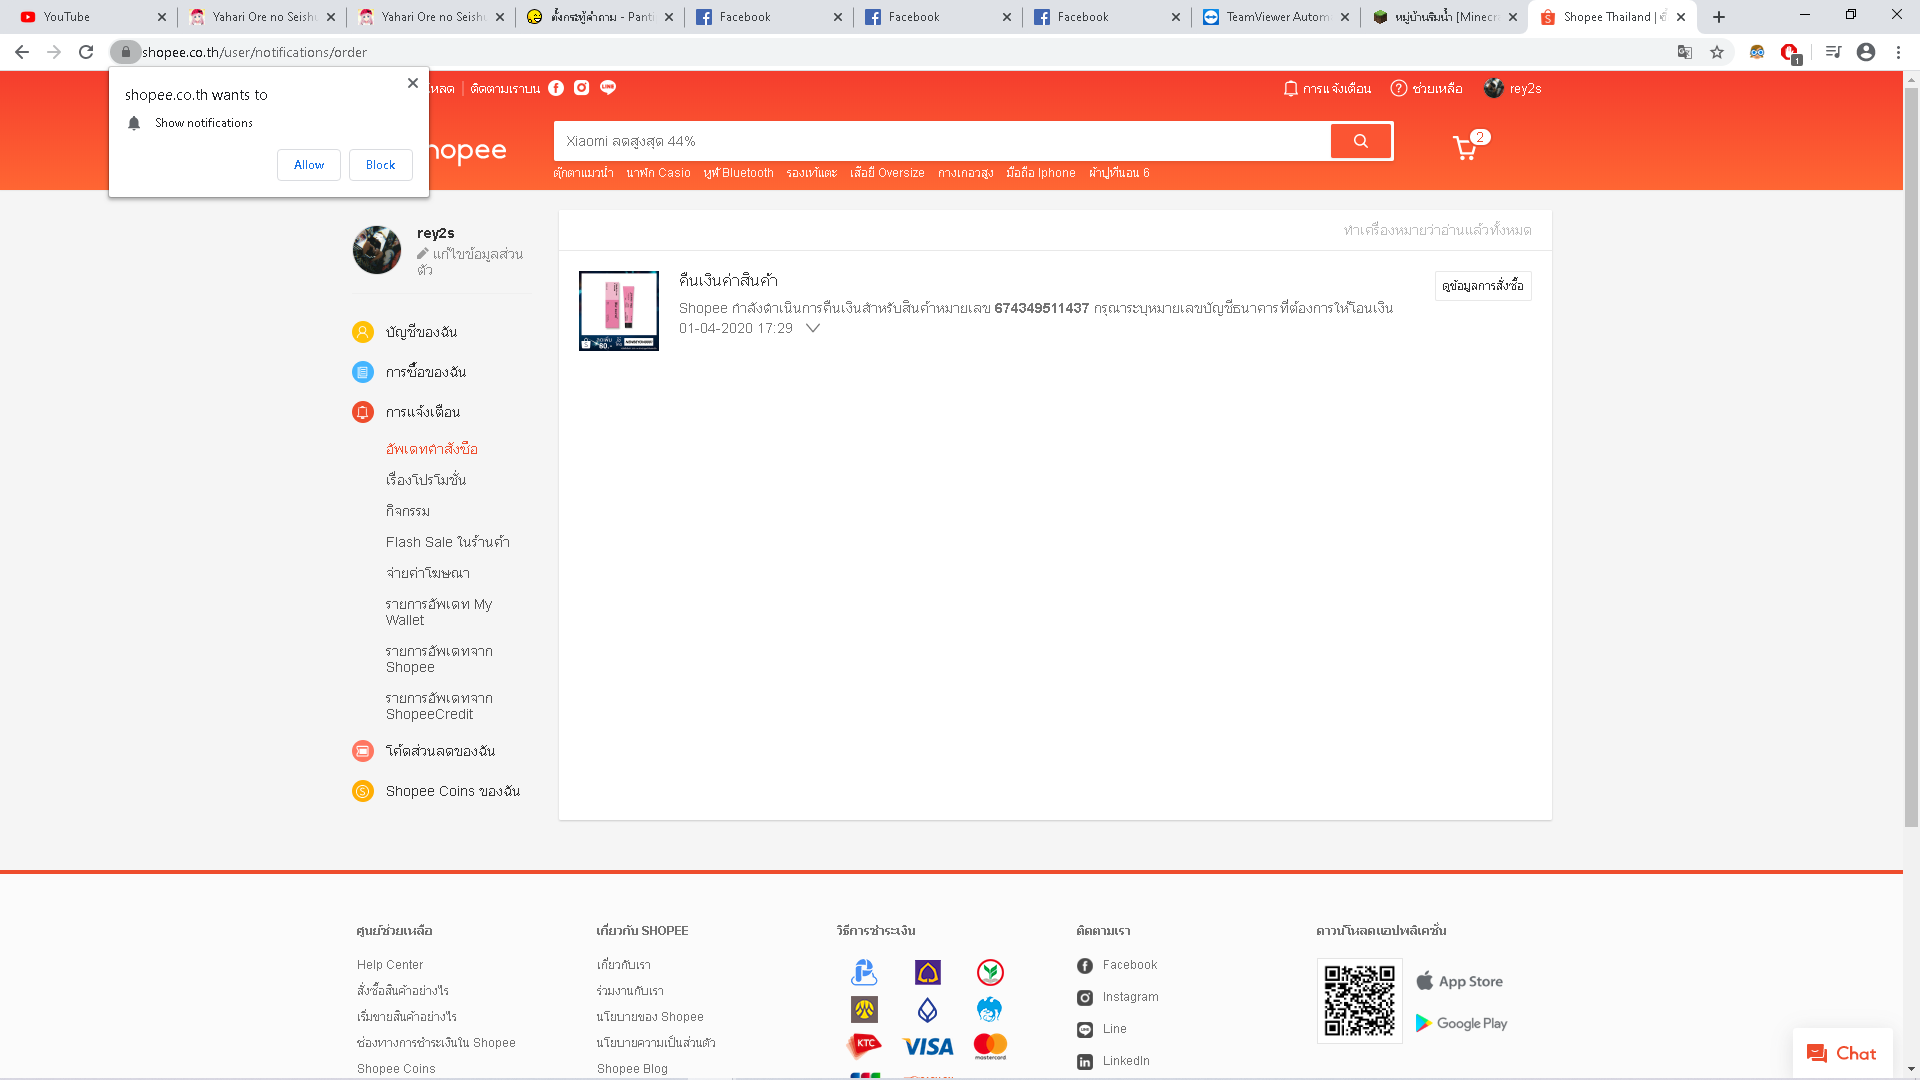1920x1080 pixels.
Task: Click the Shopee Coins sidebar icon
Action: click(363, 791)
